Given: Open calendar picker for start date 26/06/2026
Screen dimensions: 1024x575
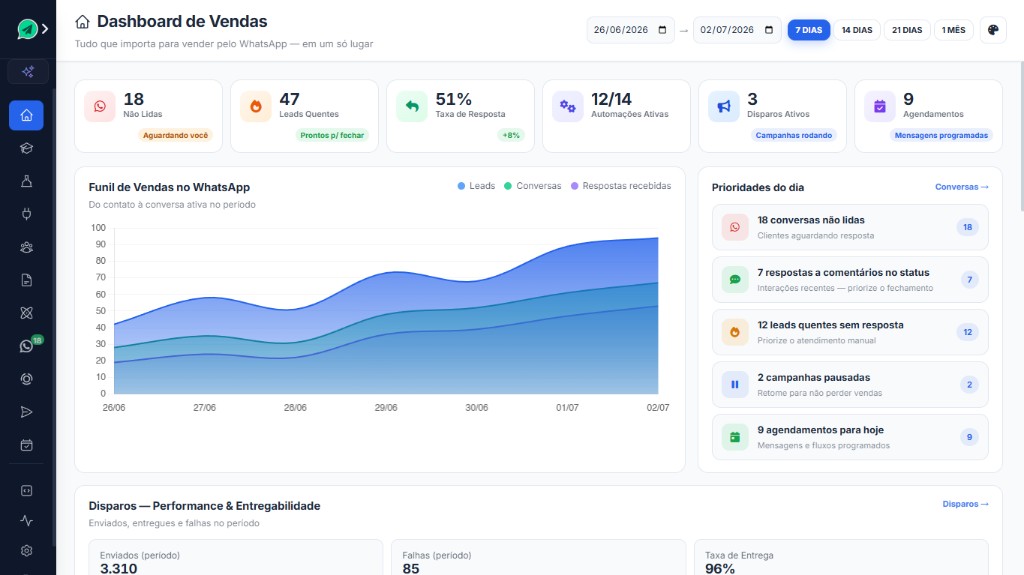Looking at the screenshot, I should point(662,30).
